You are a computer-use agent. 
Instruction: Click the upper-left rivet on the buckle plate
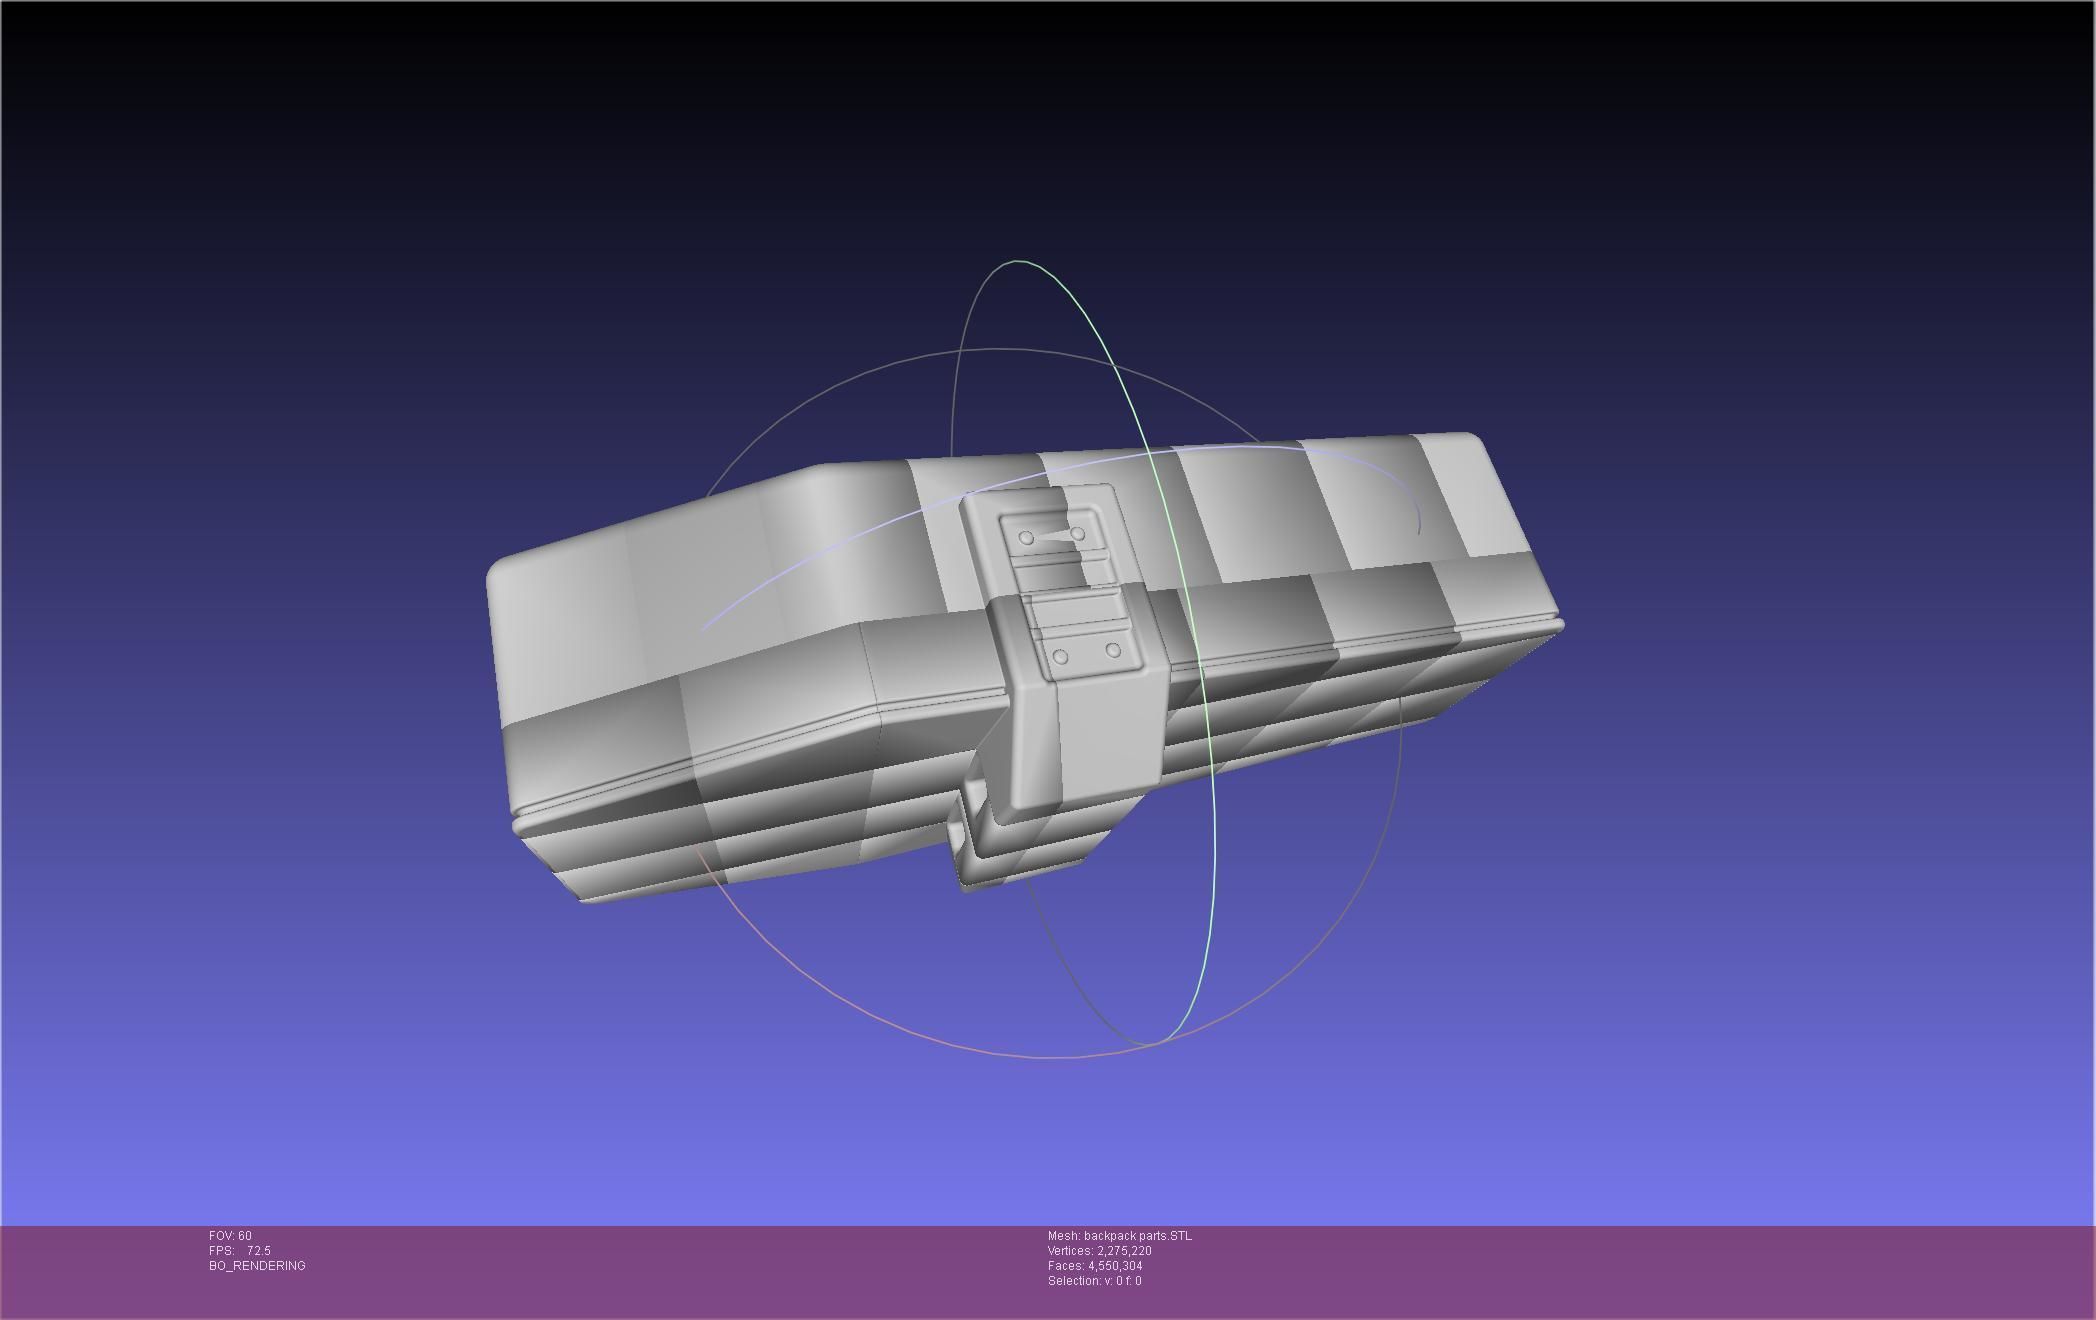pos(1026,538)
